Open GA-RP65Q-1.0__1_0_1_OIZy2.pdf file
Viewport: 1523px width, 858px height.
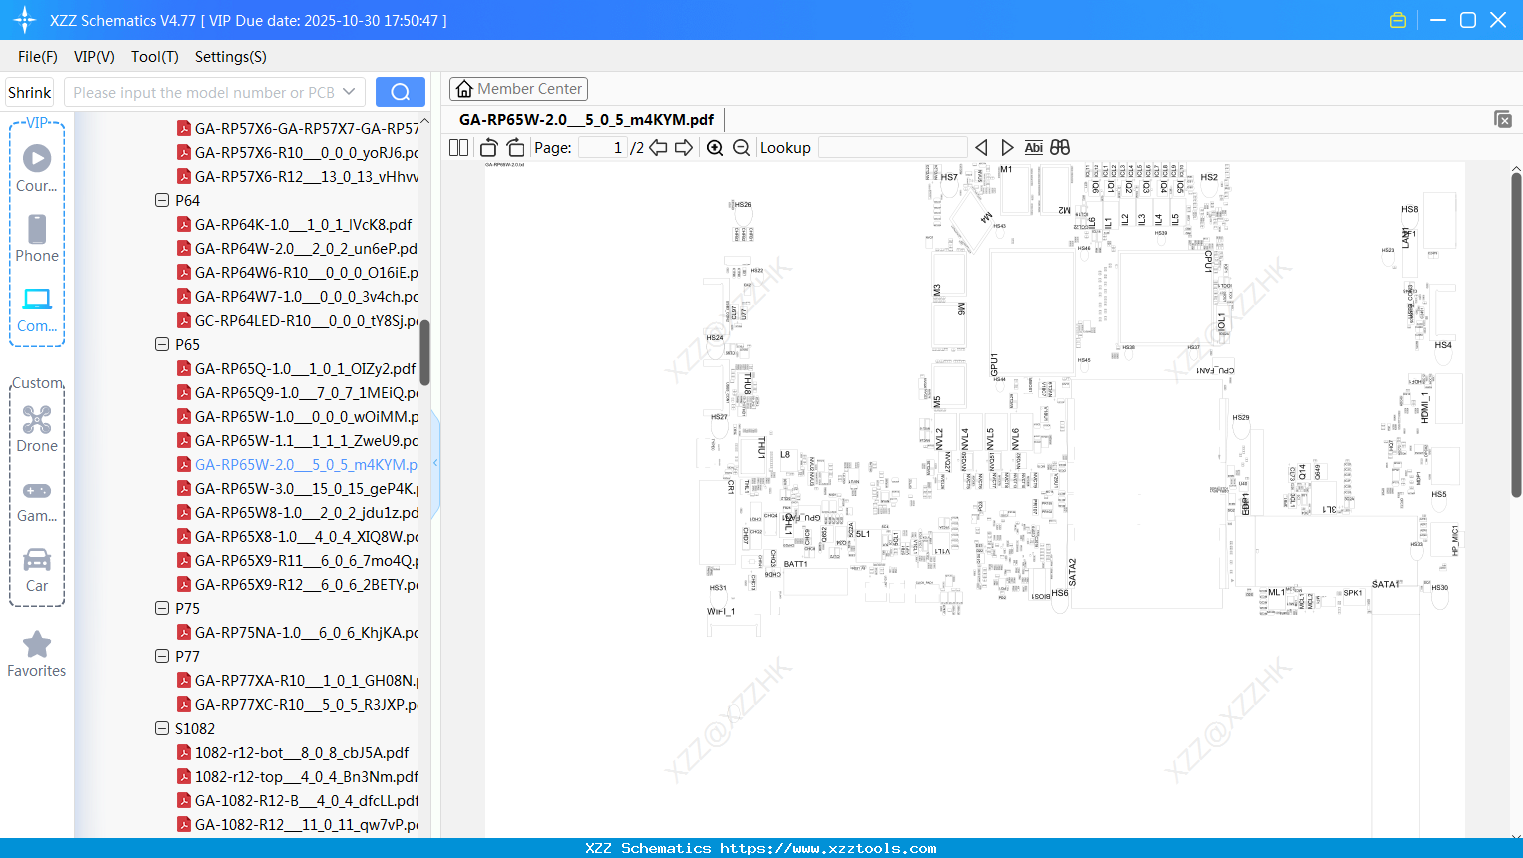click(x=305, y=368)
